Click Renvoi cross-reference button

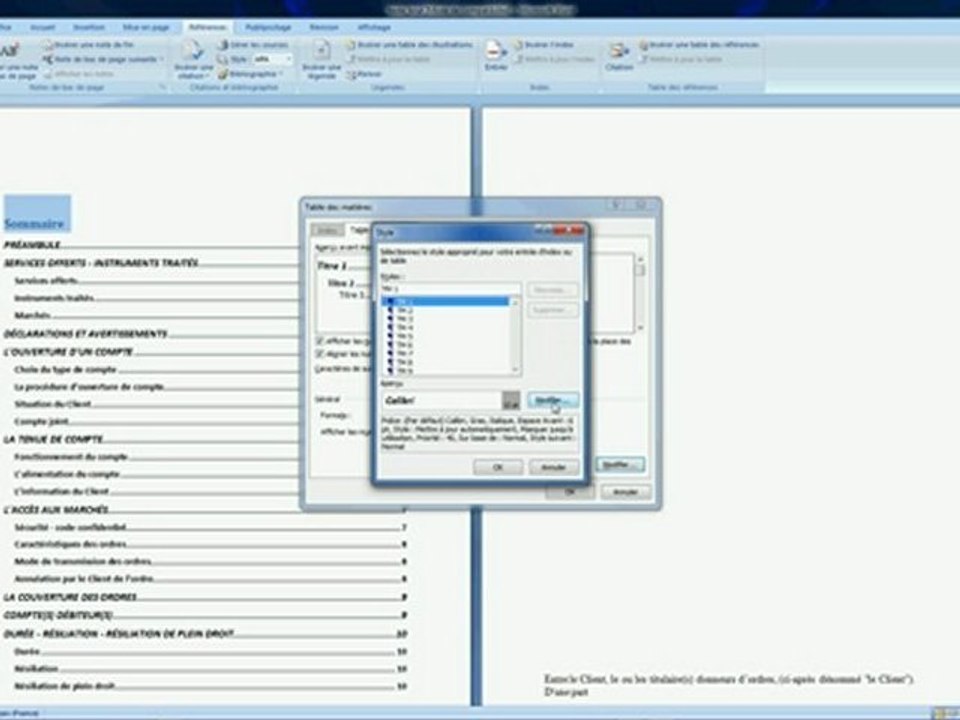click(364, 74)
